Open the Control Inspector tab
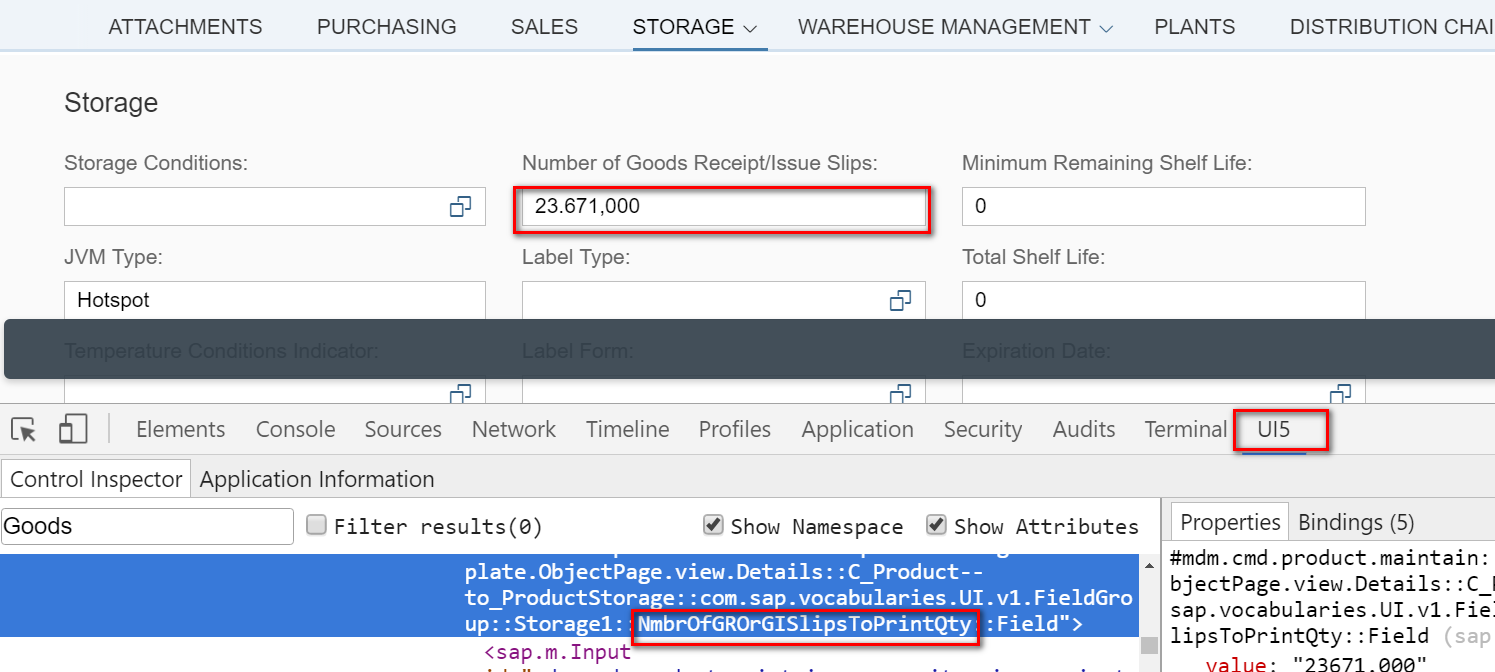1495x672 pixels. pos(96,479)
